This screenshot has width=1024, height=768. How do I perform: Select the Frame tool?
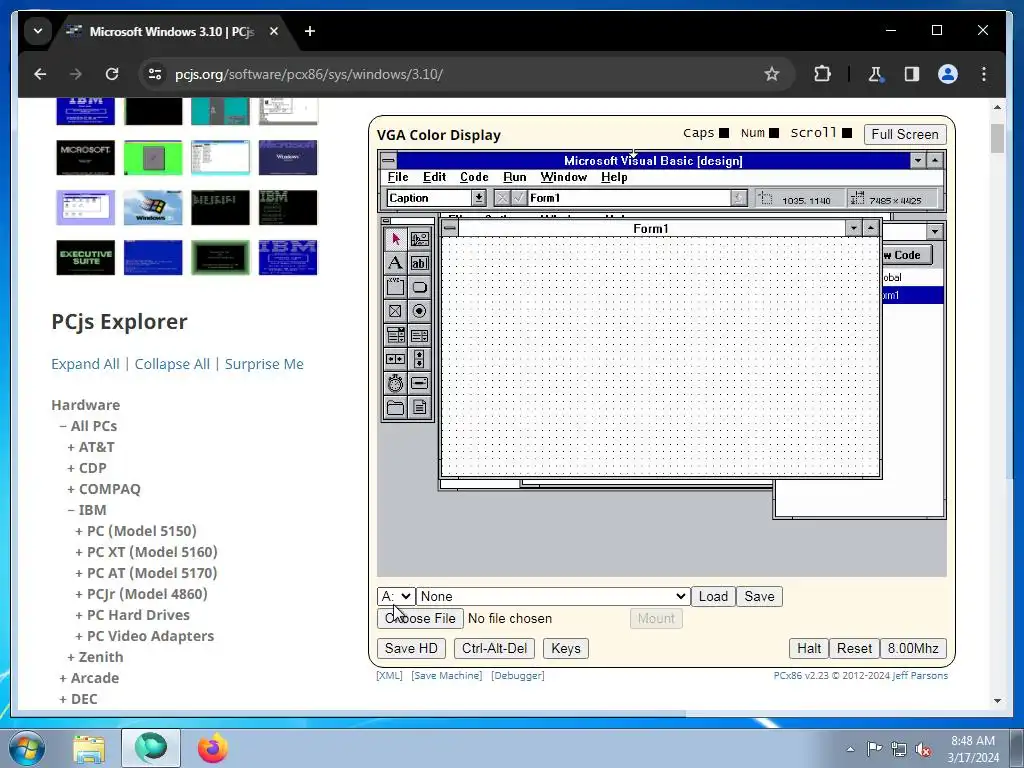(395, 287)
